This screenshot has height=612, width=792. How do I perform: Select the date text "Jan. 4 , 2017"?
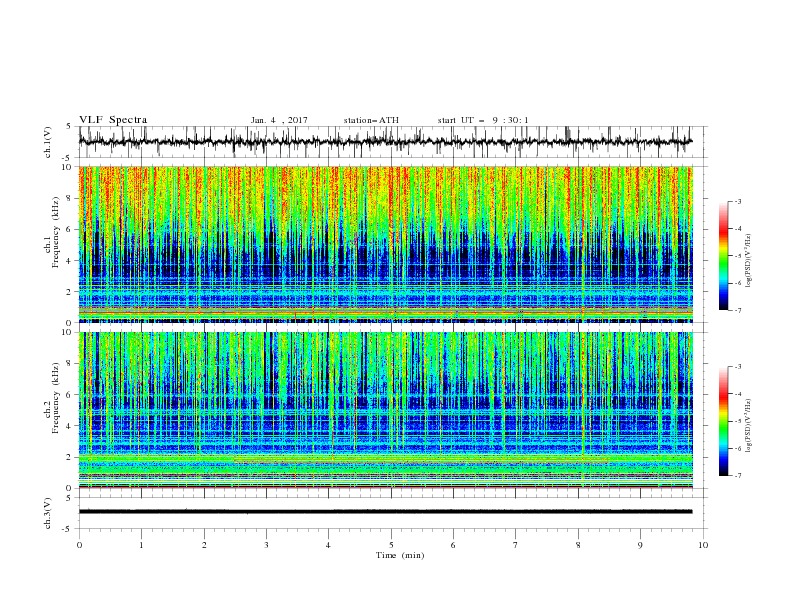tap(279, 120)
